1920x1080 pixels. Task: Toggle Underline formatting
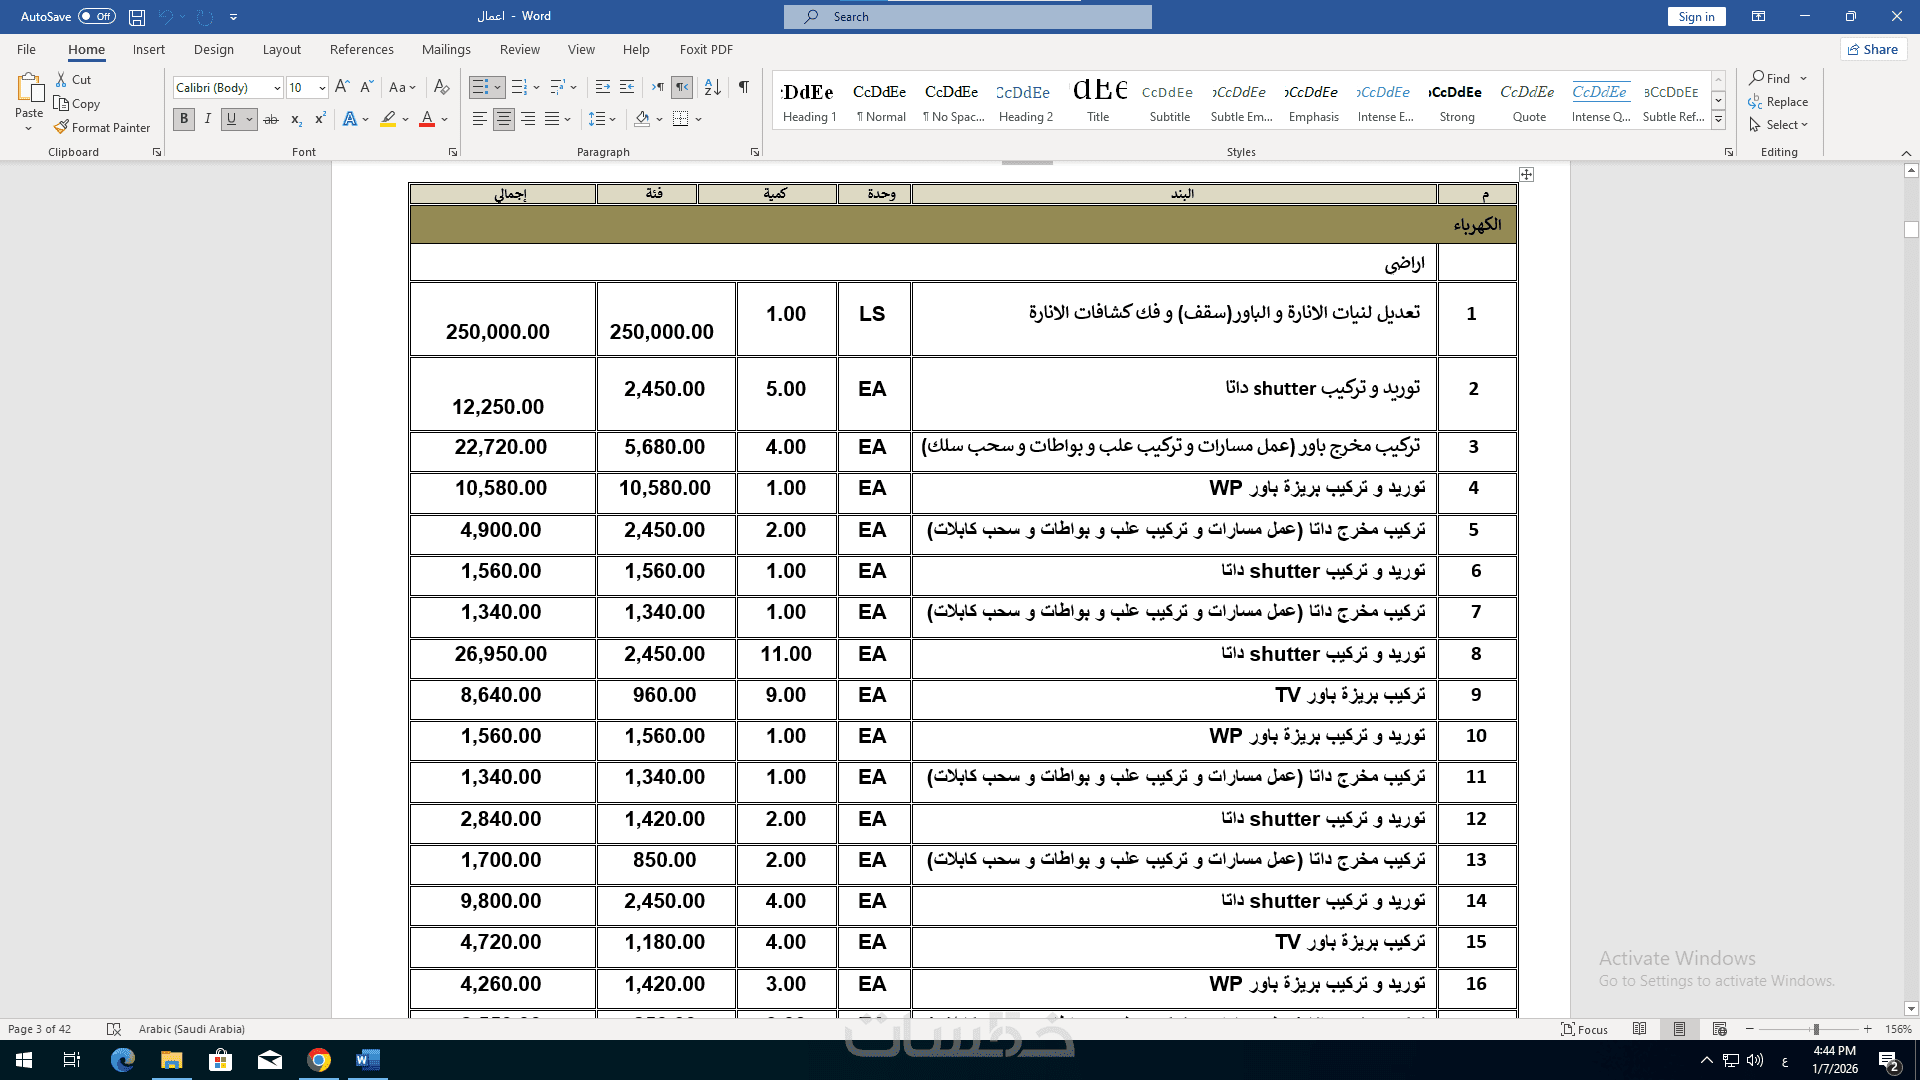[231, 119]
